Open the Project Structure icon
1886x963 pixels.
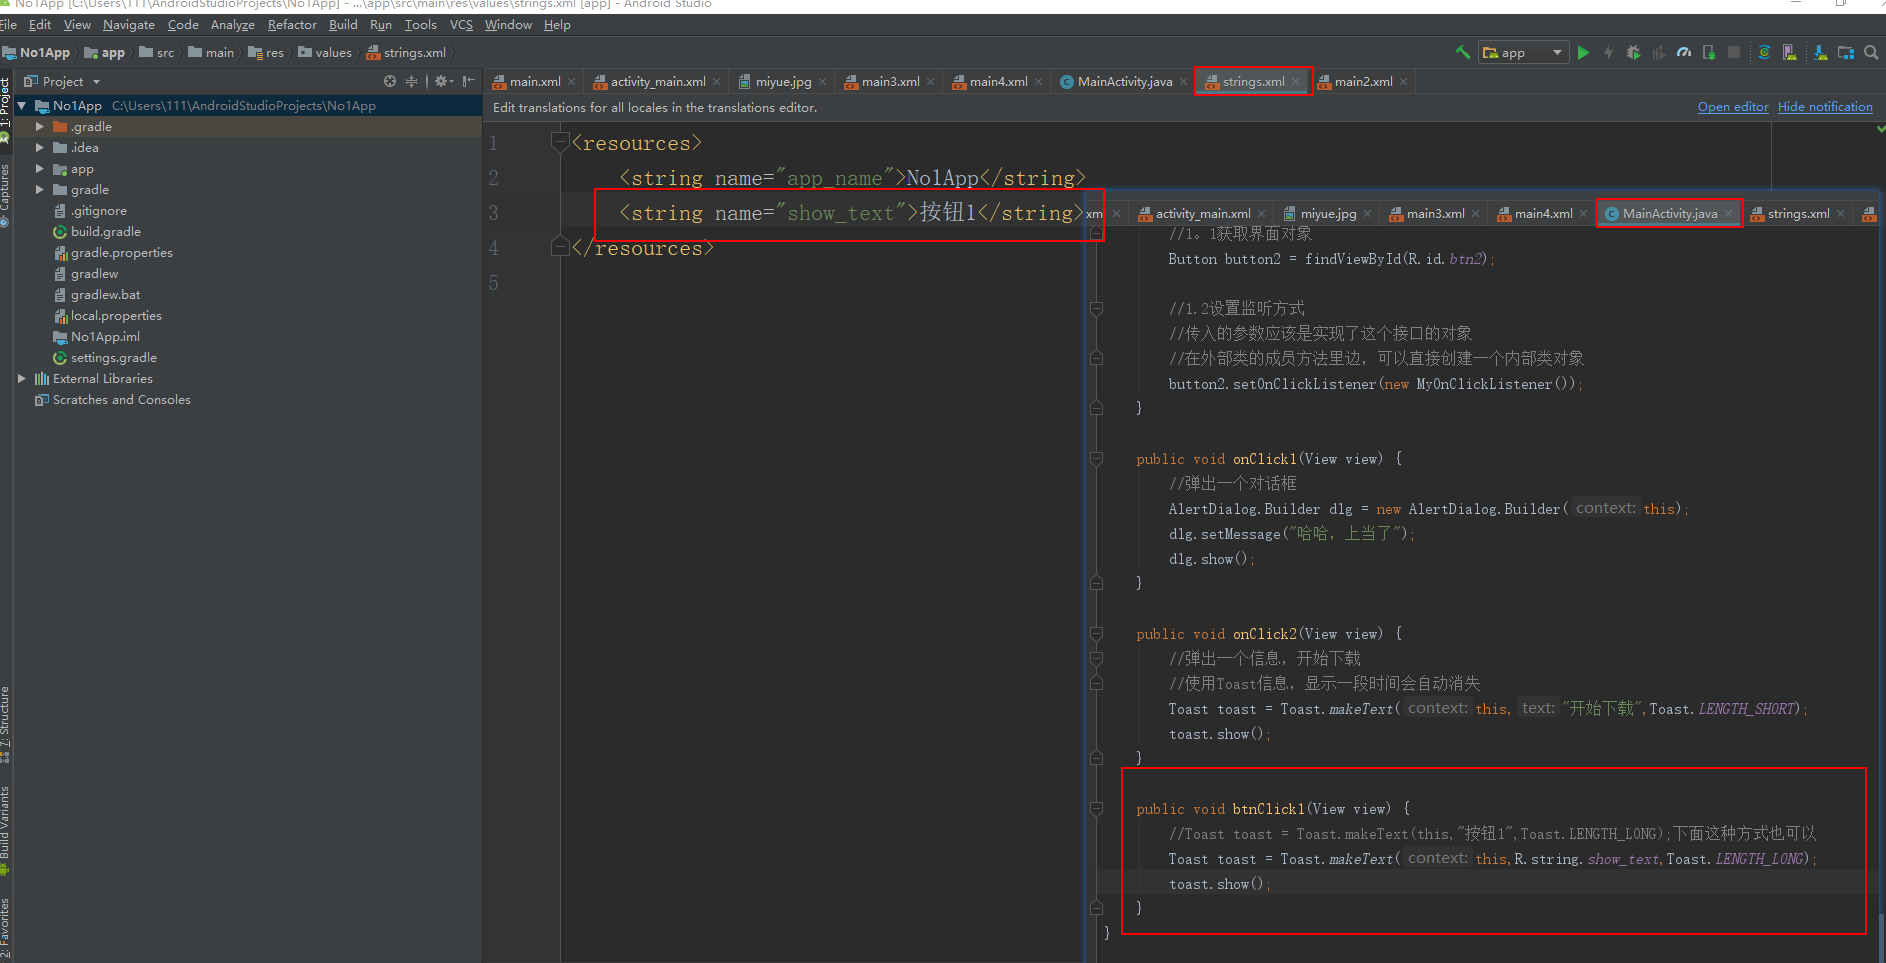(x=1846, y=52)
